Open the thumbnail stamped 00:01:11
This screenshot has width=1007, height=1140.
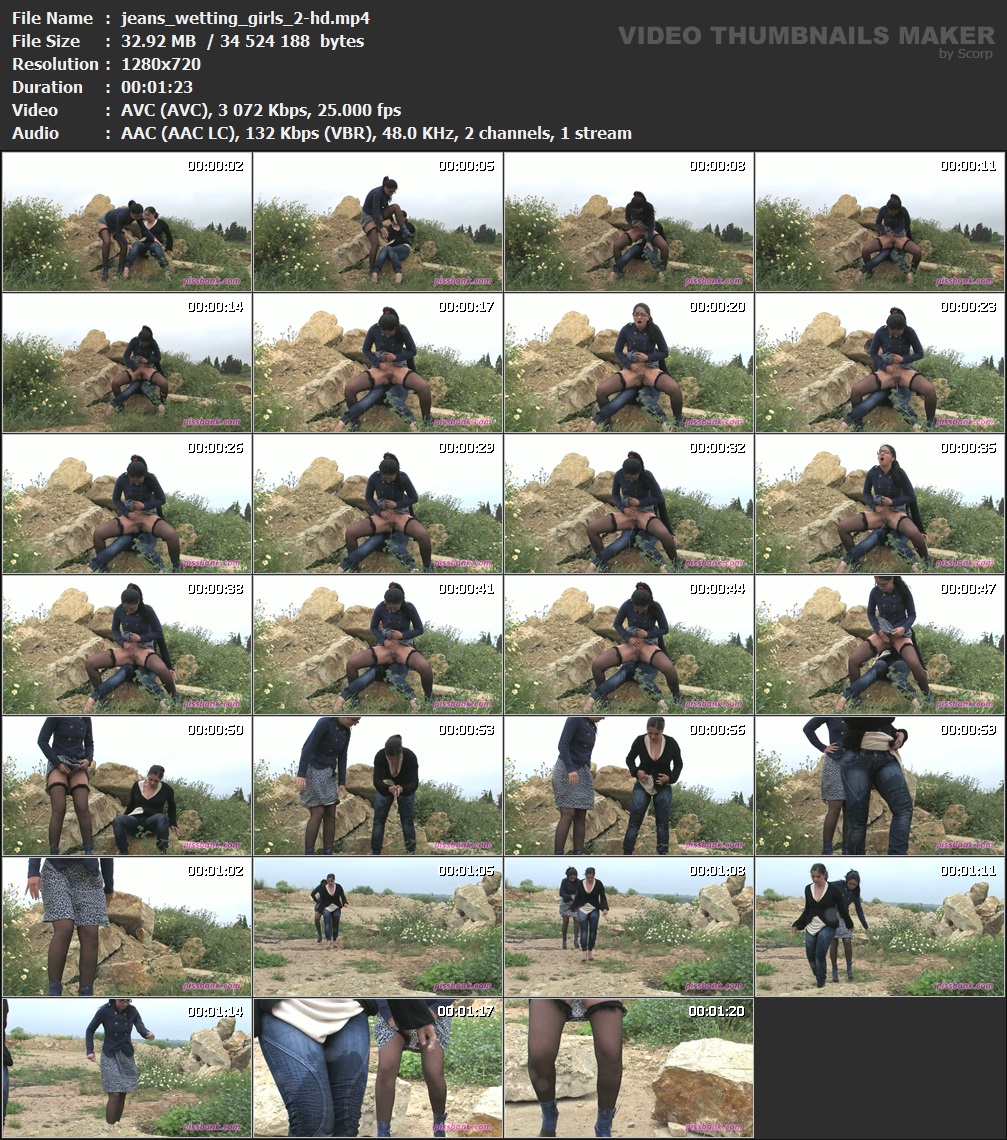point(879,926)
